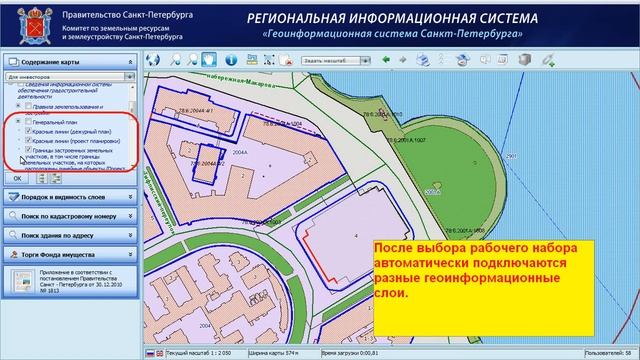Click the набережная Макарова street label
640x360 pixels.
click(242, 81)
